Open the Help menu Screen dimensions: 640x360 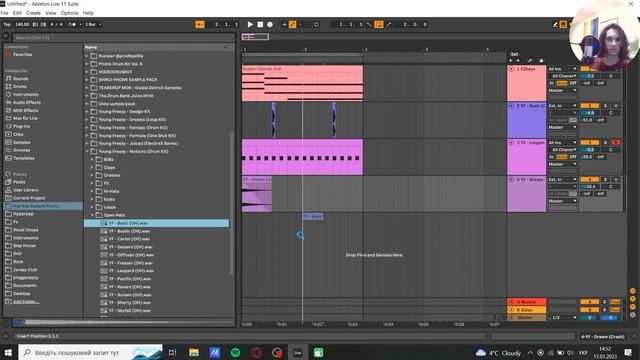click(88, 13)
